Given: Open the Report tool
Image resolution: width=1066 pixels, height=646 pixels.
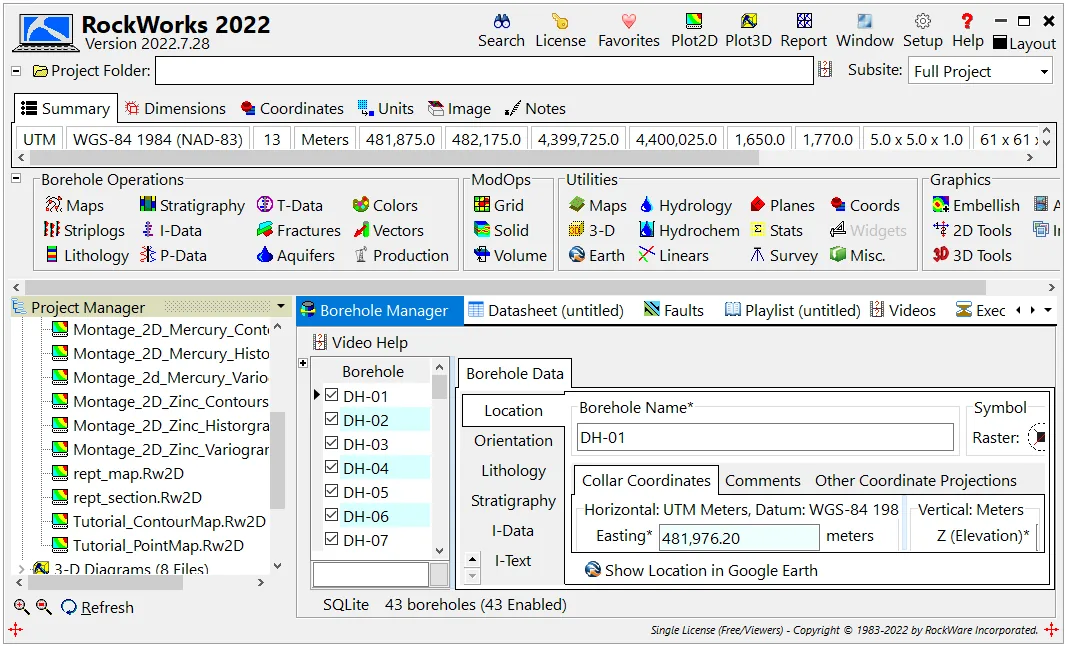Looking at the screenshot, I should (x=804, y=31).
